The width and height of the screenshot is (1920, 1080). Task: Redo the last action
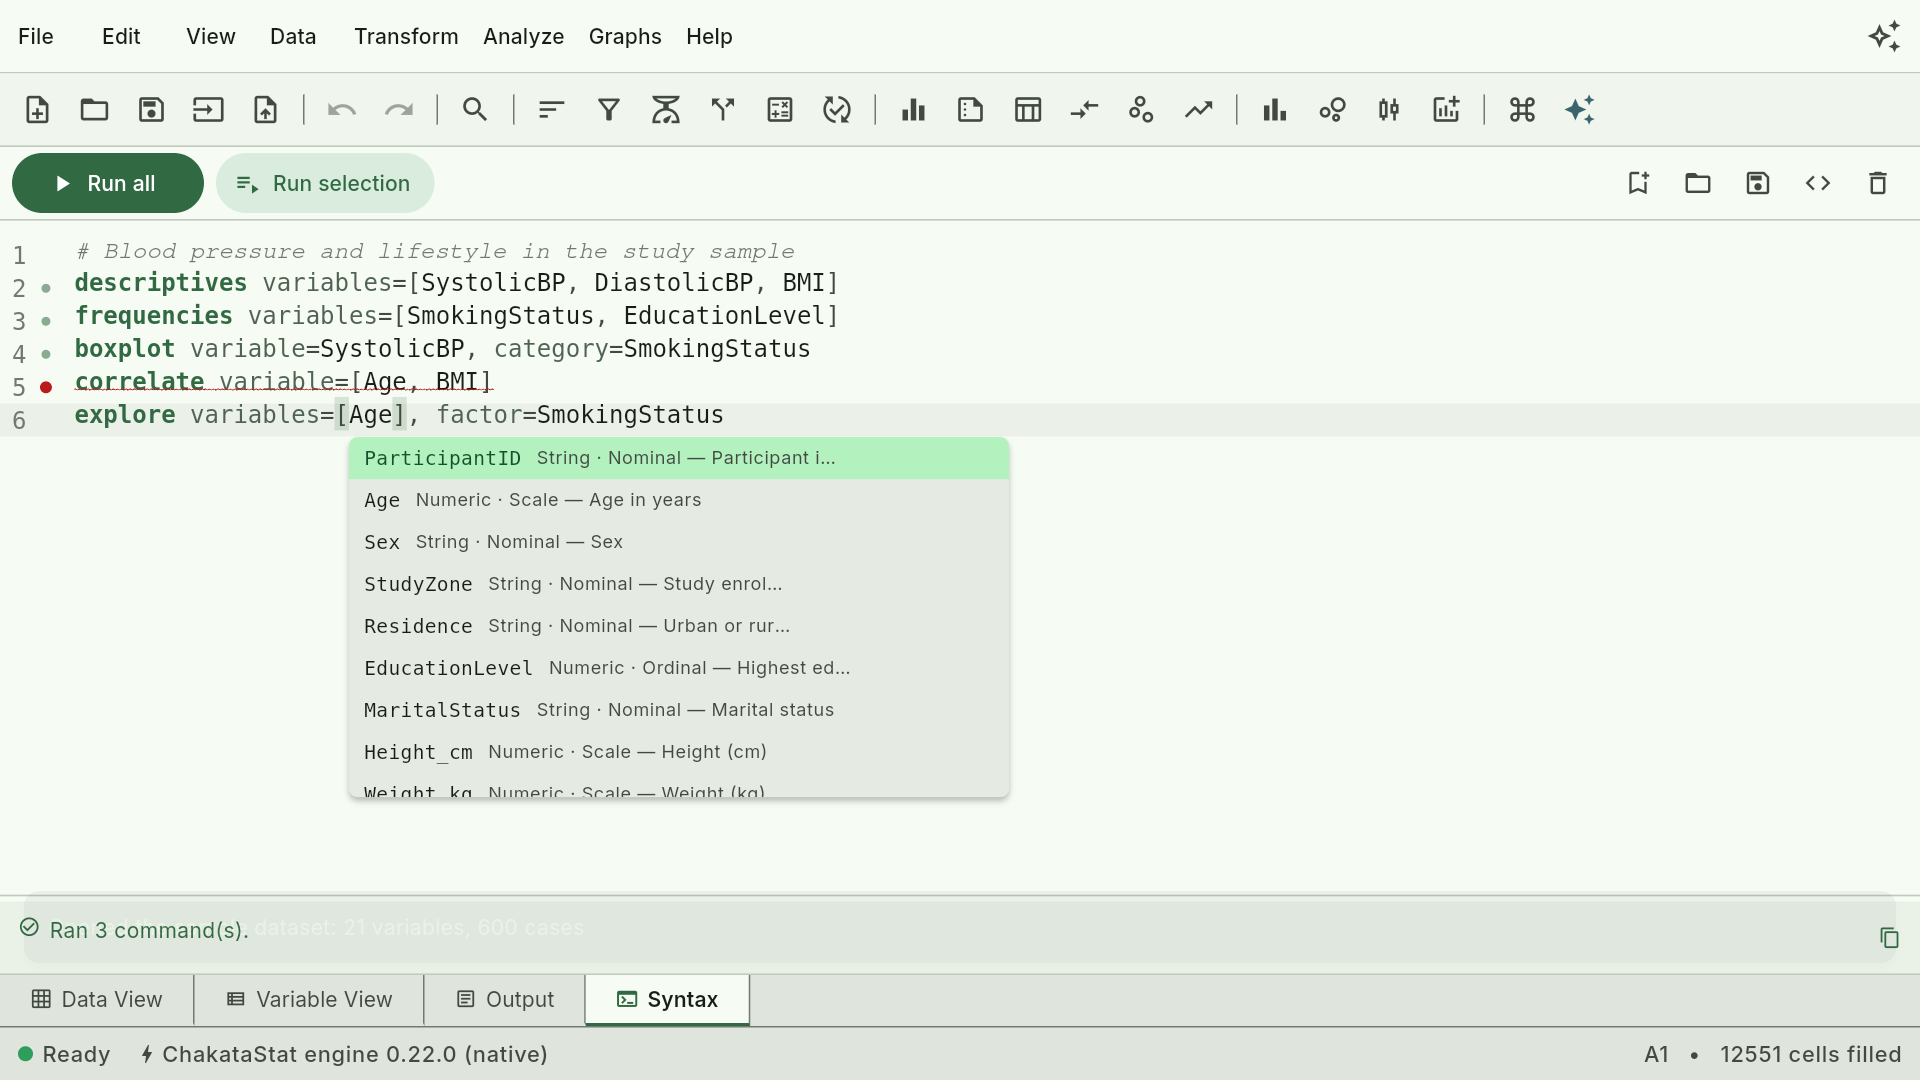(x=399, y=110)
